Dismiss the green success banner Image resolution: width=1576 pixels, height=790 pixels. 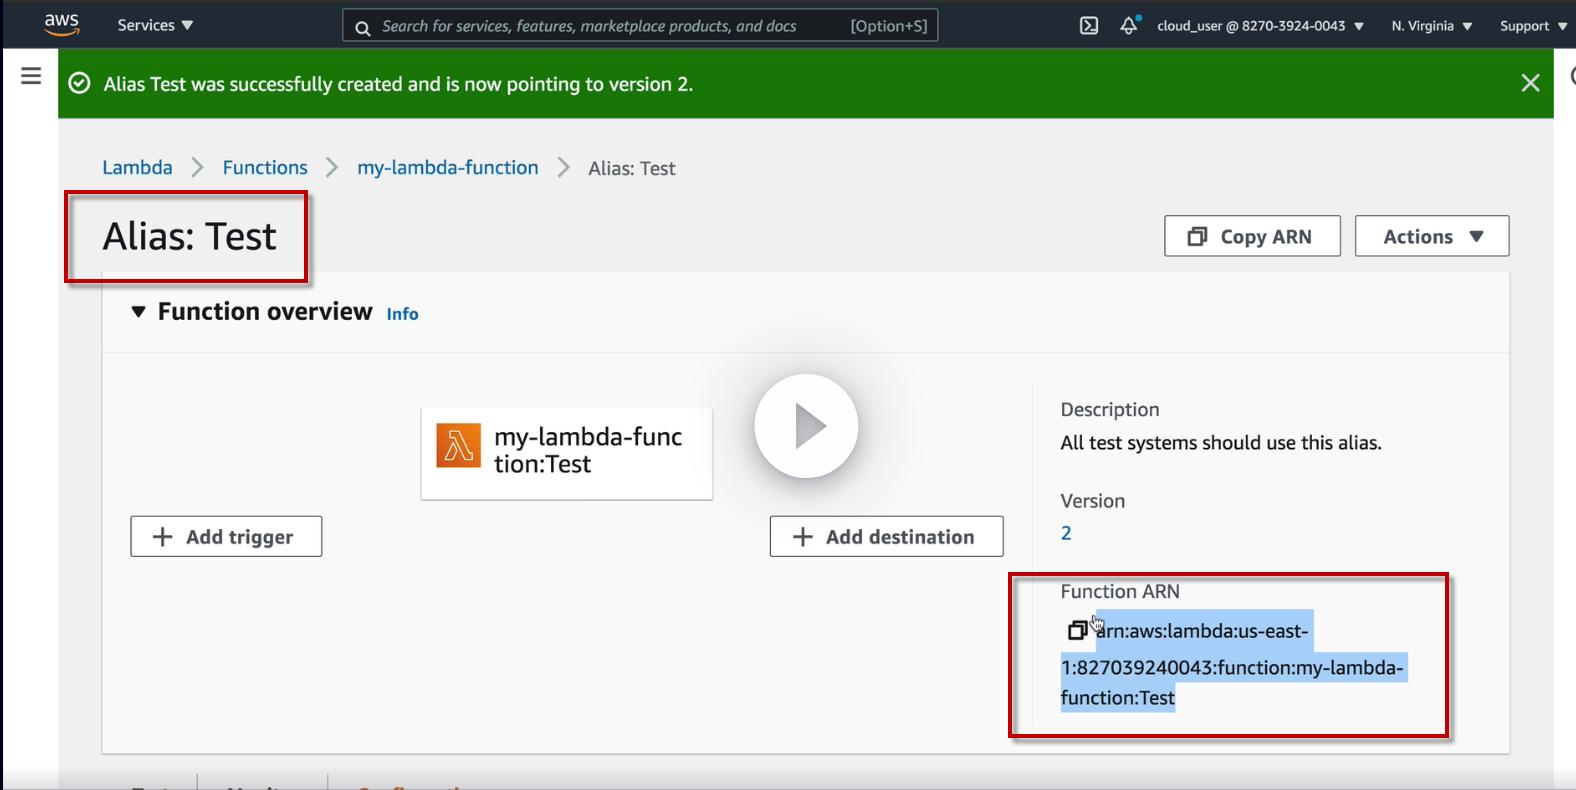[1530, 83]
